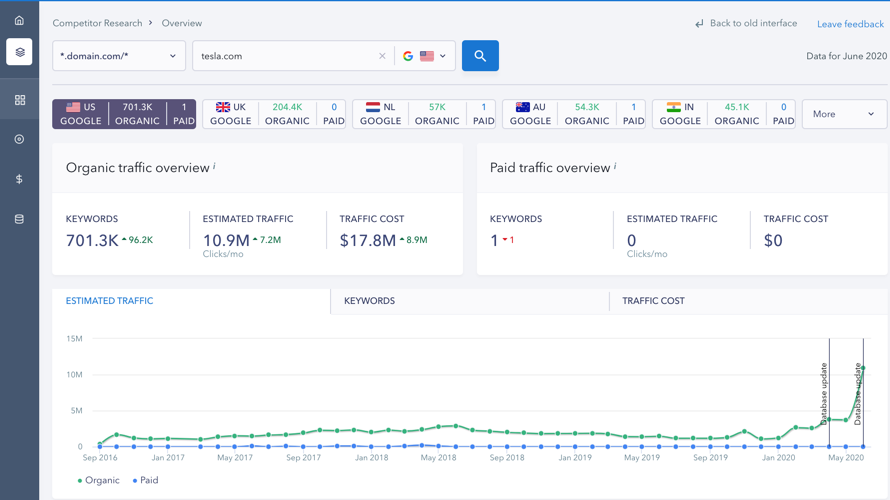Viewport: 890px width, 500px height.
Task: Open the *.domain.com/* scope dropdown
Action: coord(118,56)
